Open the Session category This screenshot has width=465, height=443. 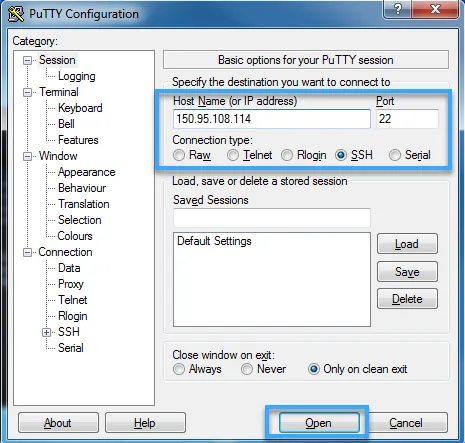(57, 60)
